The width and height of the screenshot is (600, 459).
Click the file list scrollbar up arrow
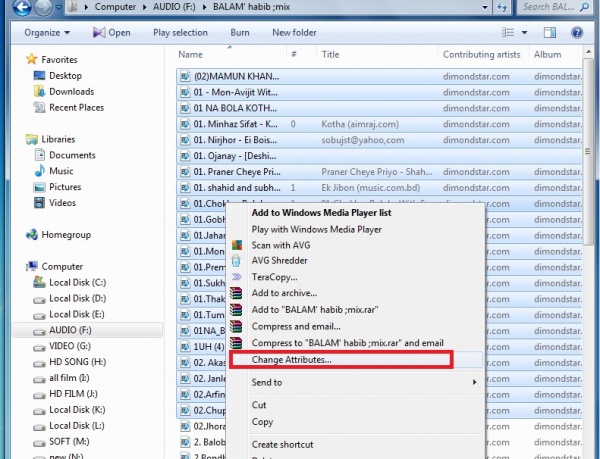[x=588, y=52]
